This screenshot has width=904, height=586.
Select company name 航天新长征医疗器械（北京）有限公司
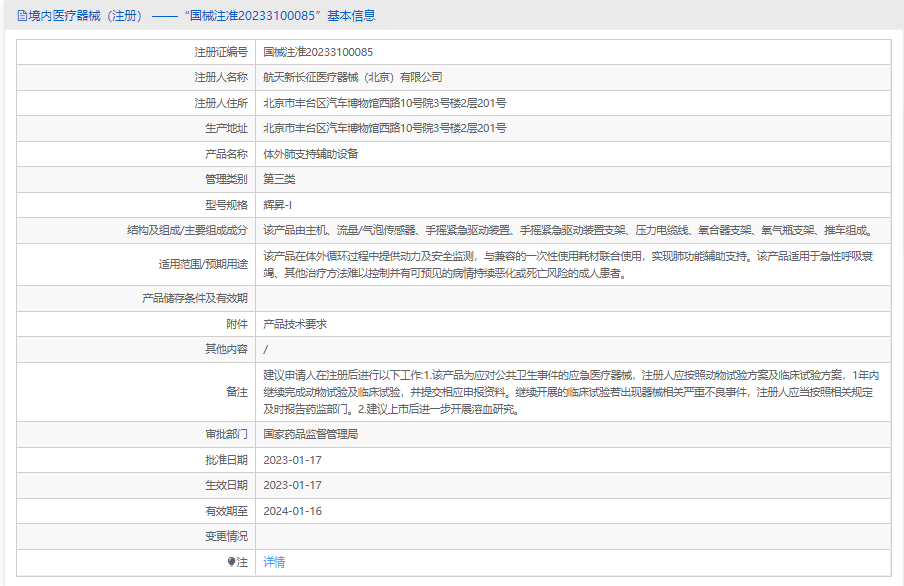pyautogui.click(x=353, y=77)
